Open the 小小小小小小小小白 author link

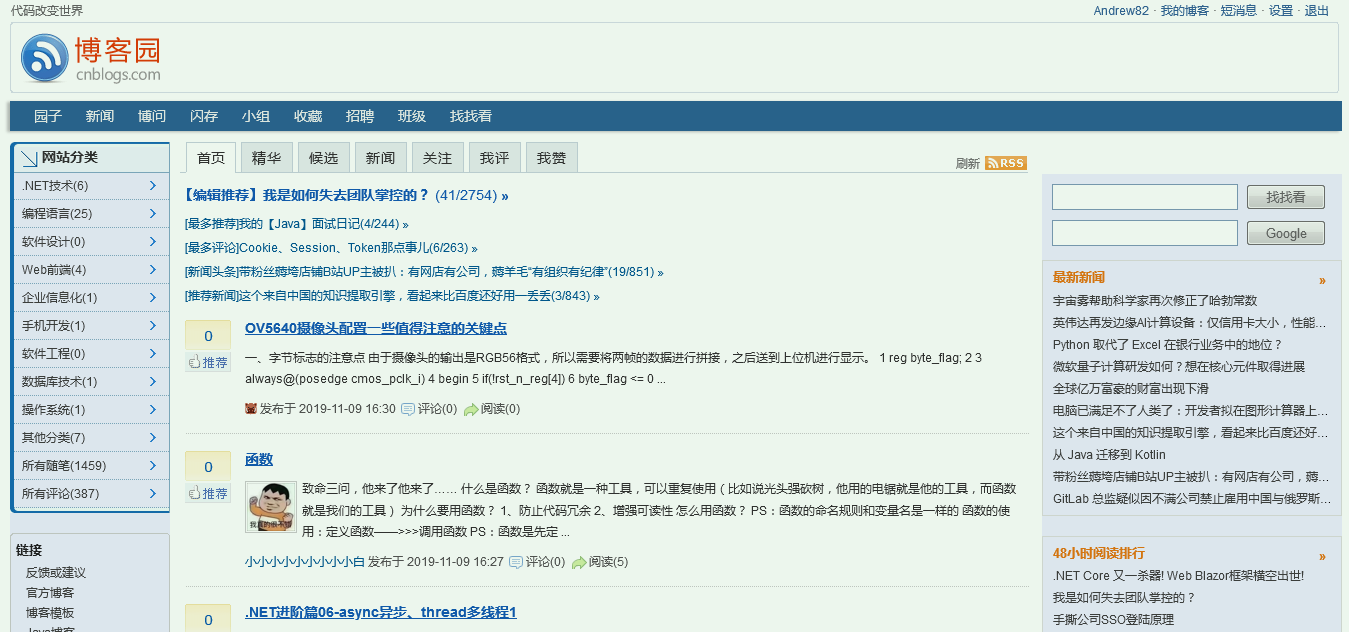point(305,562)
